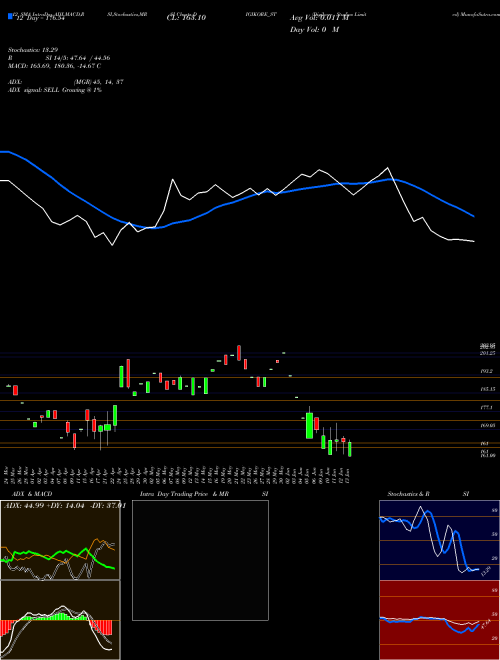Click the "Day Vol: 0 M" label
The width and height of the screenshot is (500, 660).
click(x=314, y=30)
